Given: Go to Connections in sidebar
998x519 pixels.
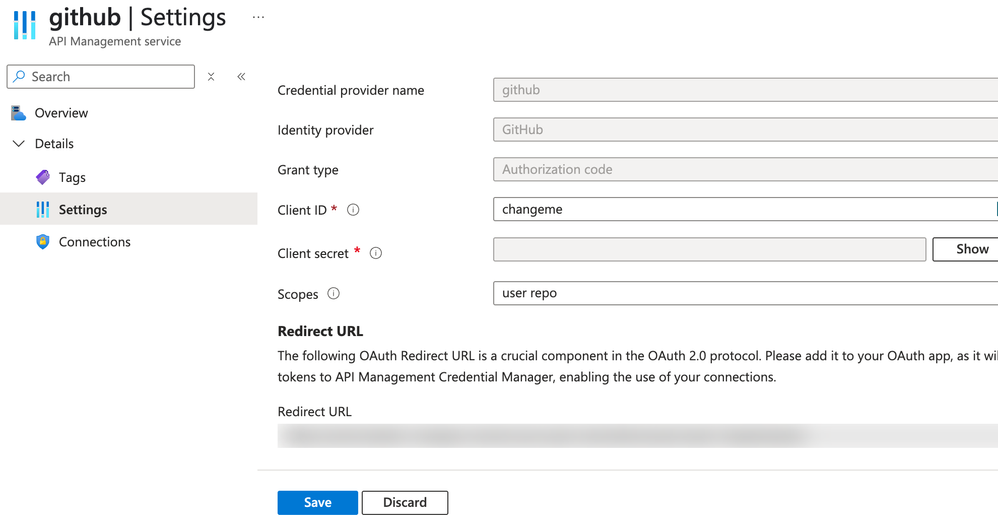Looking at the screenshot, I should click(94, 242).
